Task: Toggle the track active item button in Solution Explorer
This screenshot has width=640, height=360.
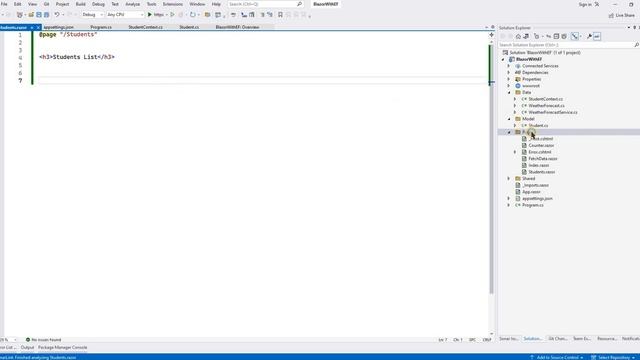Action: 575,36
